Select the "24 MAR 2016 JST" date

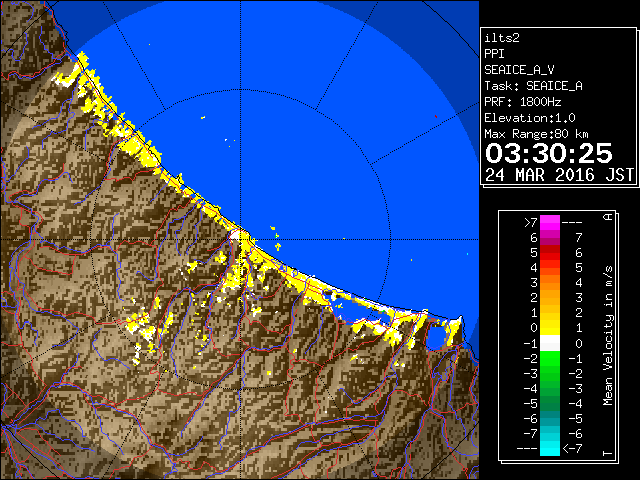[x=560, y=175]
